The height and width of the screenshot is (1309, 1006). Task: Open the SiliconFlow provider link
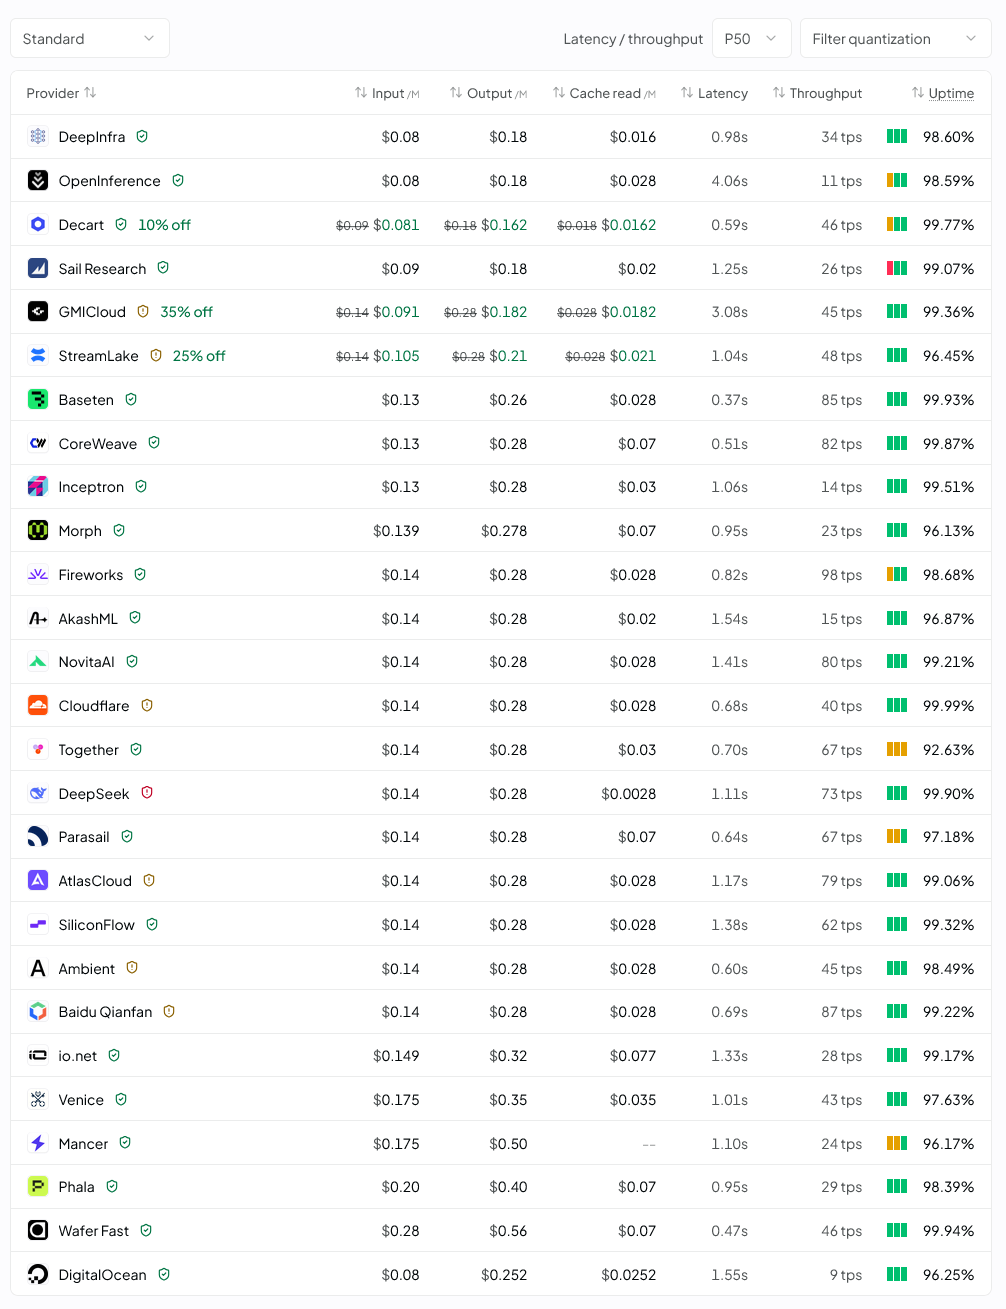pos(96,925)
